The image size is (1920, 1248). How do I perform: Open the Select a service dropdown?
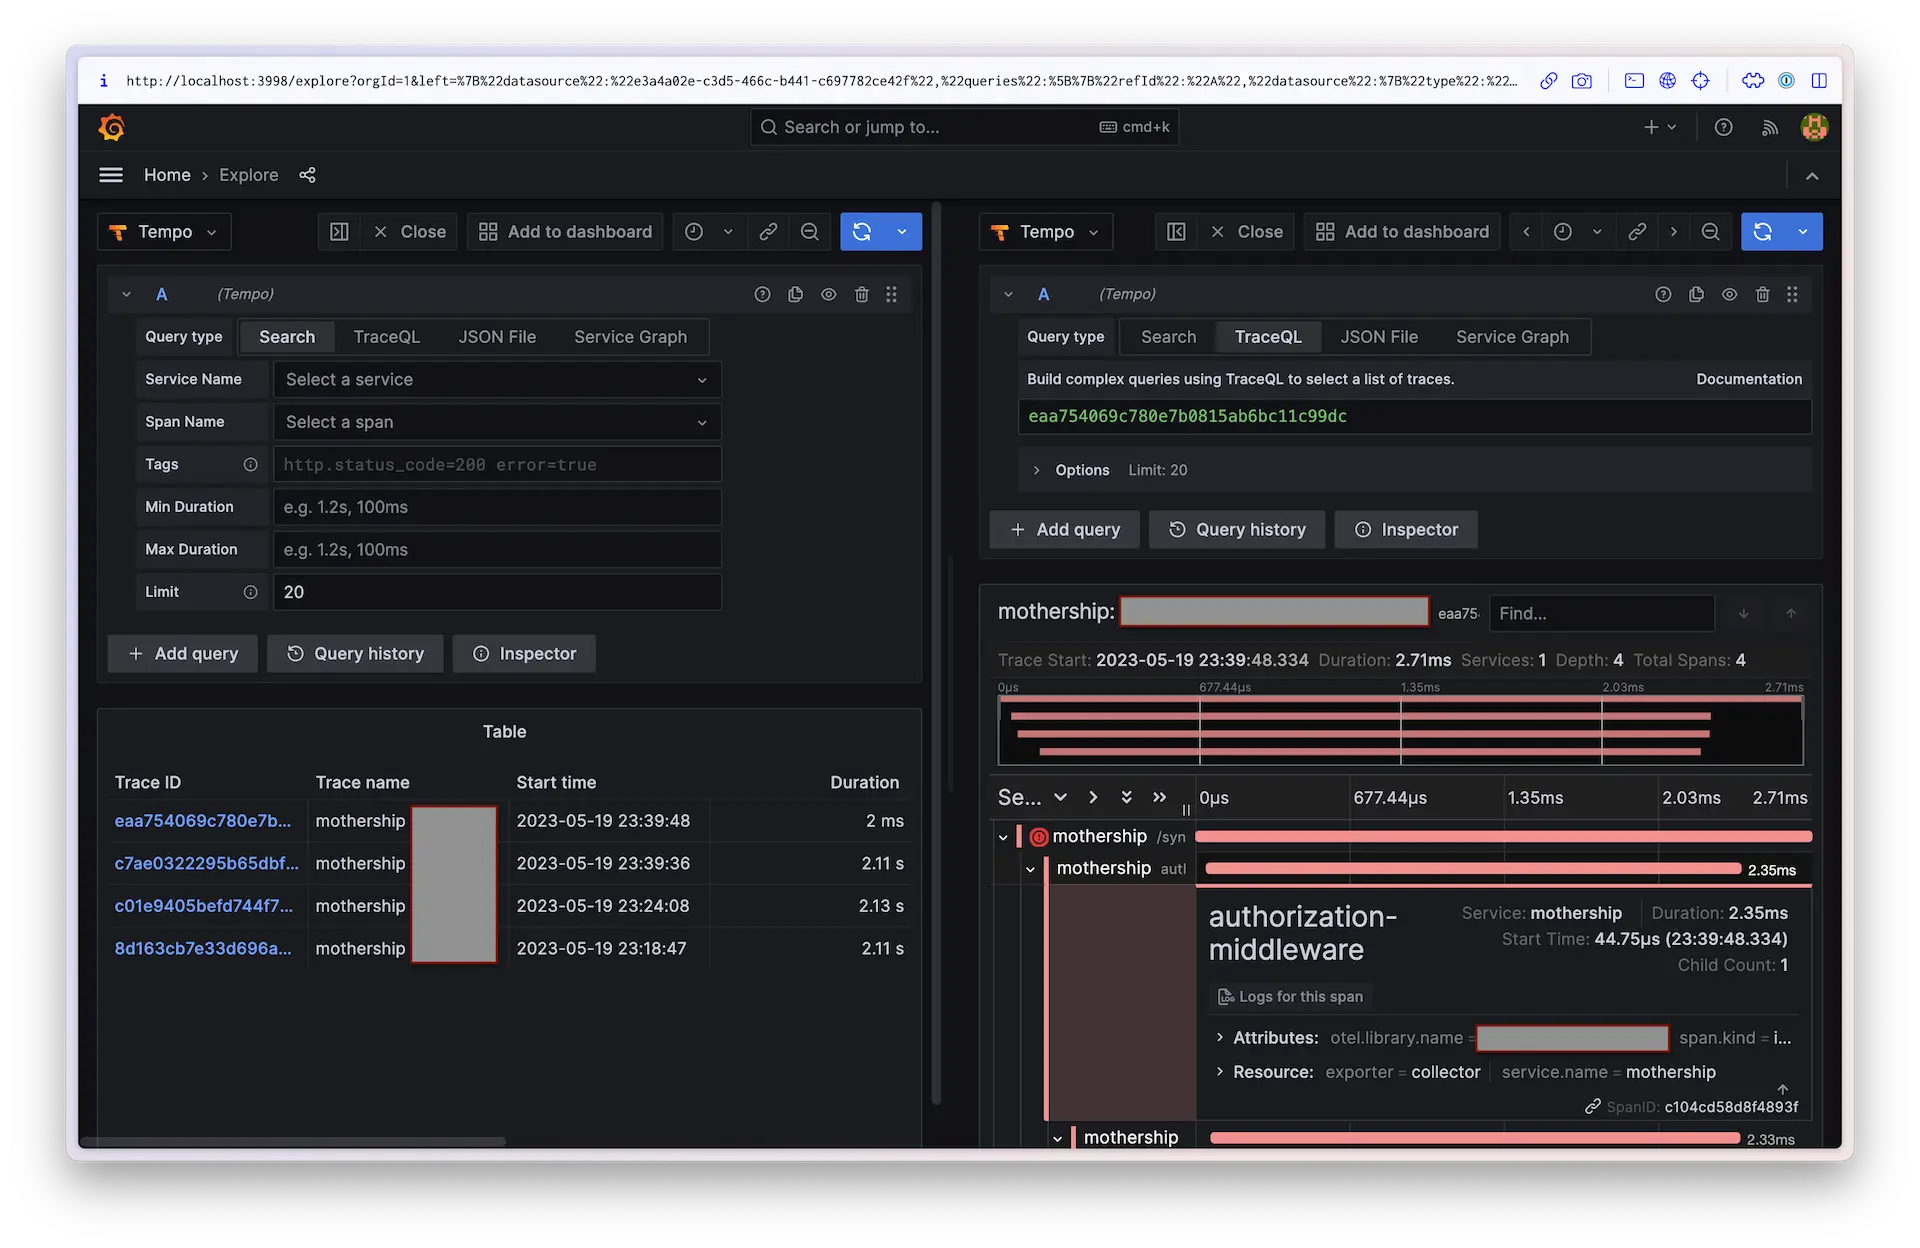(x=497, y=379)
